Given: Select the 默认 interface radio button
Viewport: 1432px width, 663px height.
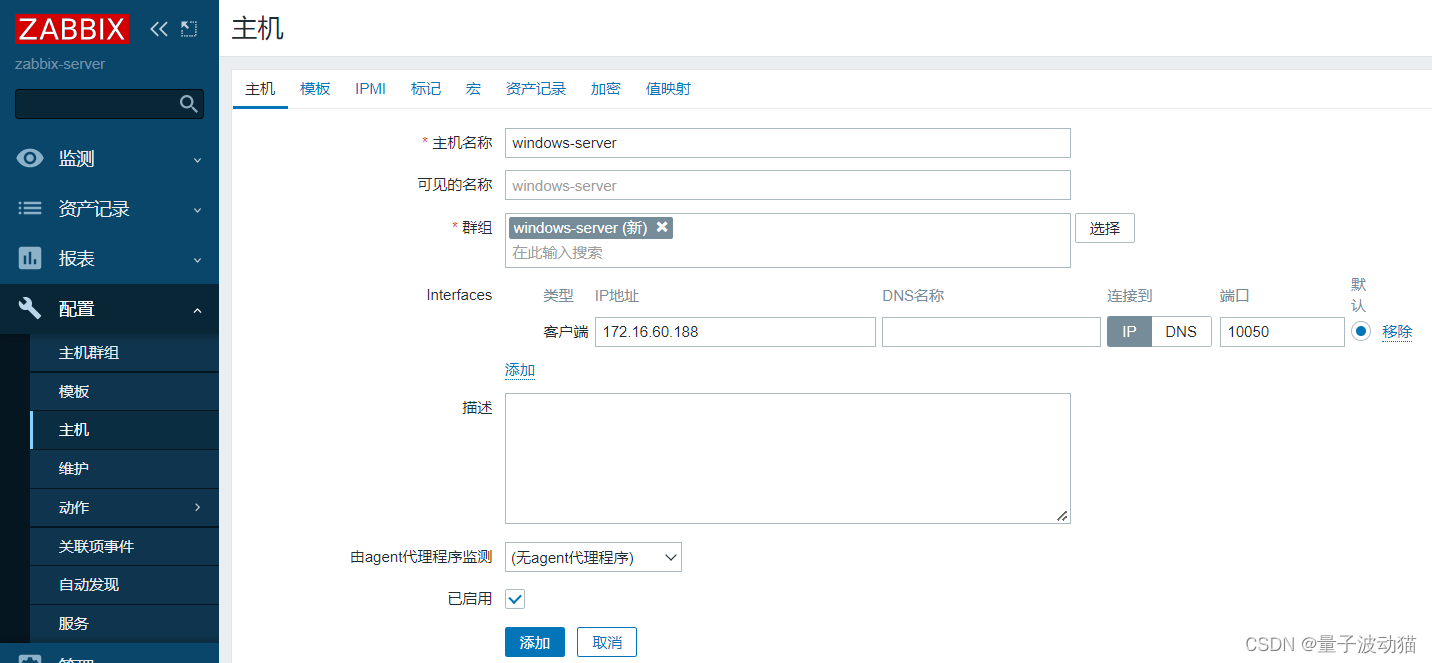Looking at the screenshot, I should click(1360, 332).
